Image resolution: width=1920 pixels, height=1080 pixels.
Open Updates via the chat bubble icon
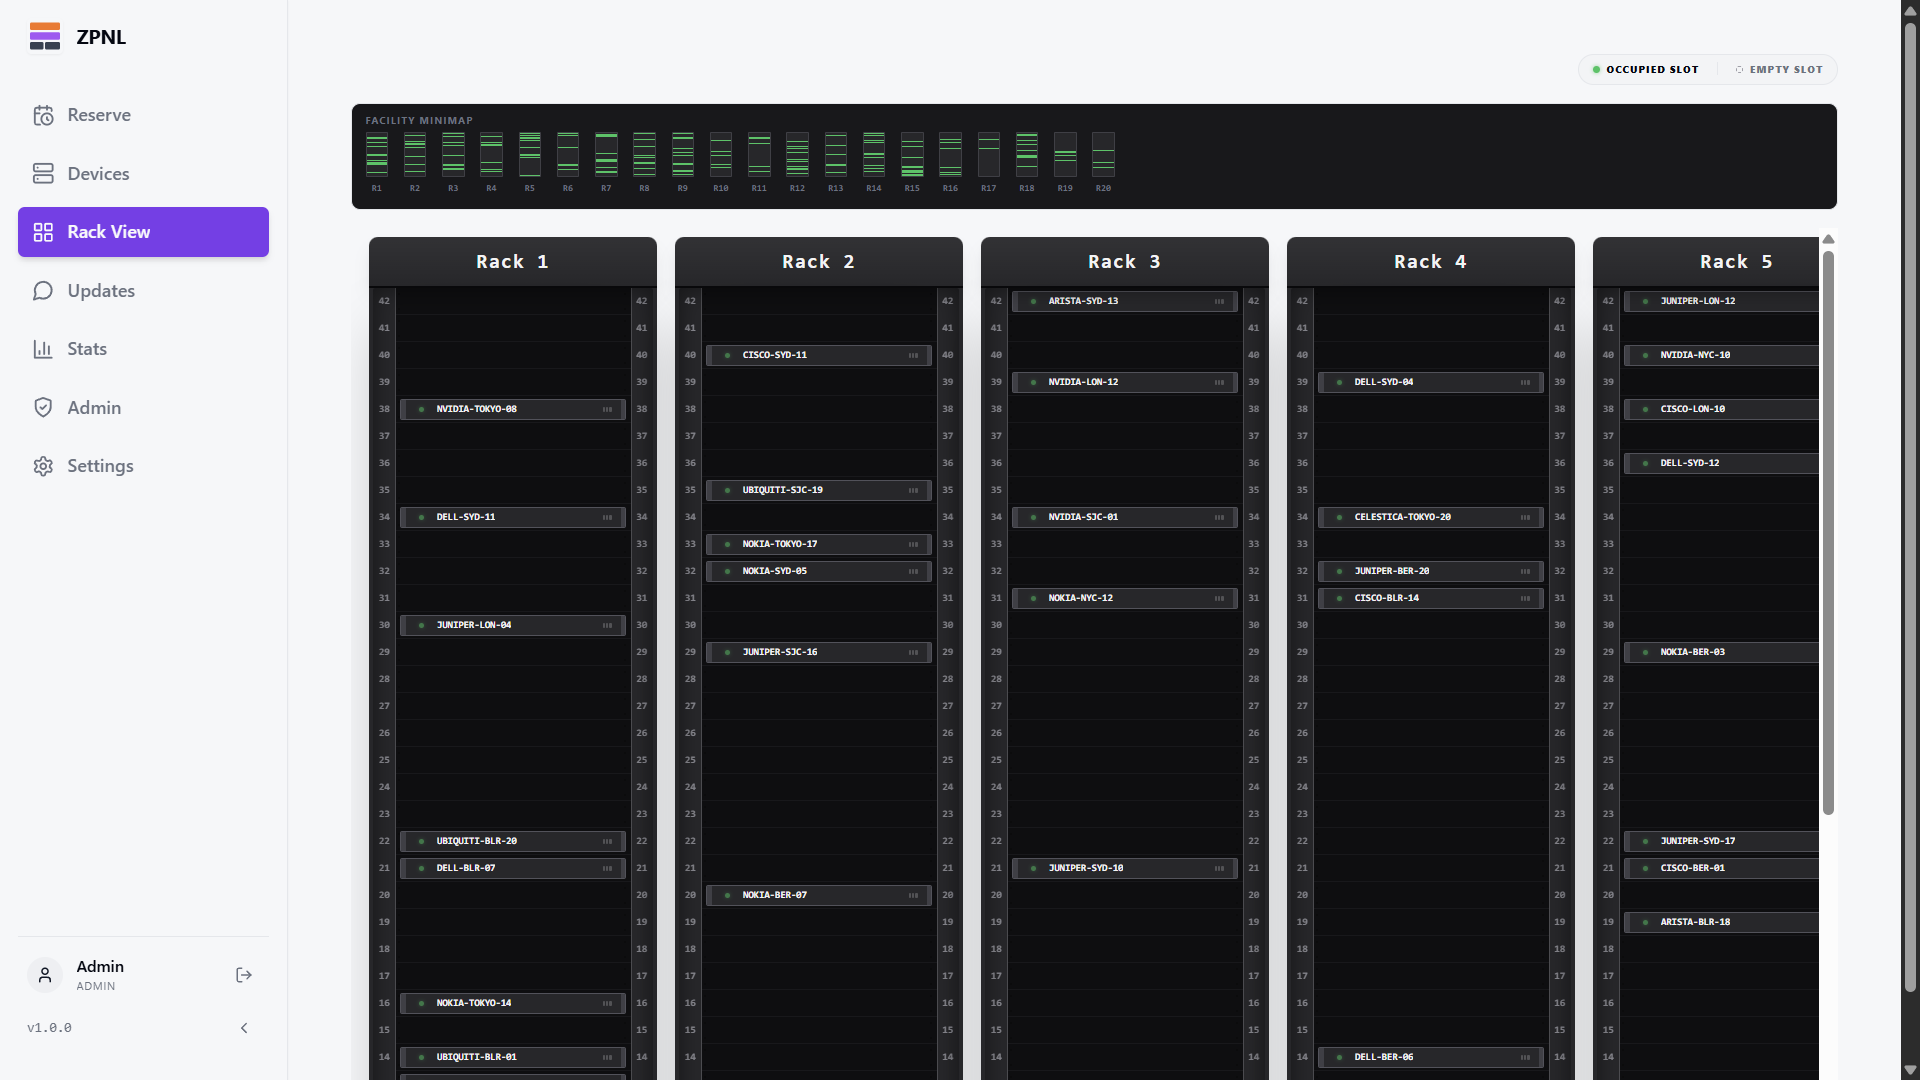pos(44,290)
